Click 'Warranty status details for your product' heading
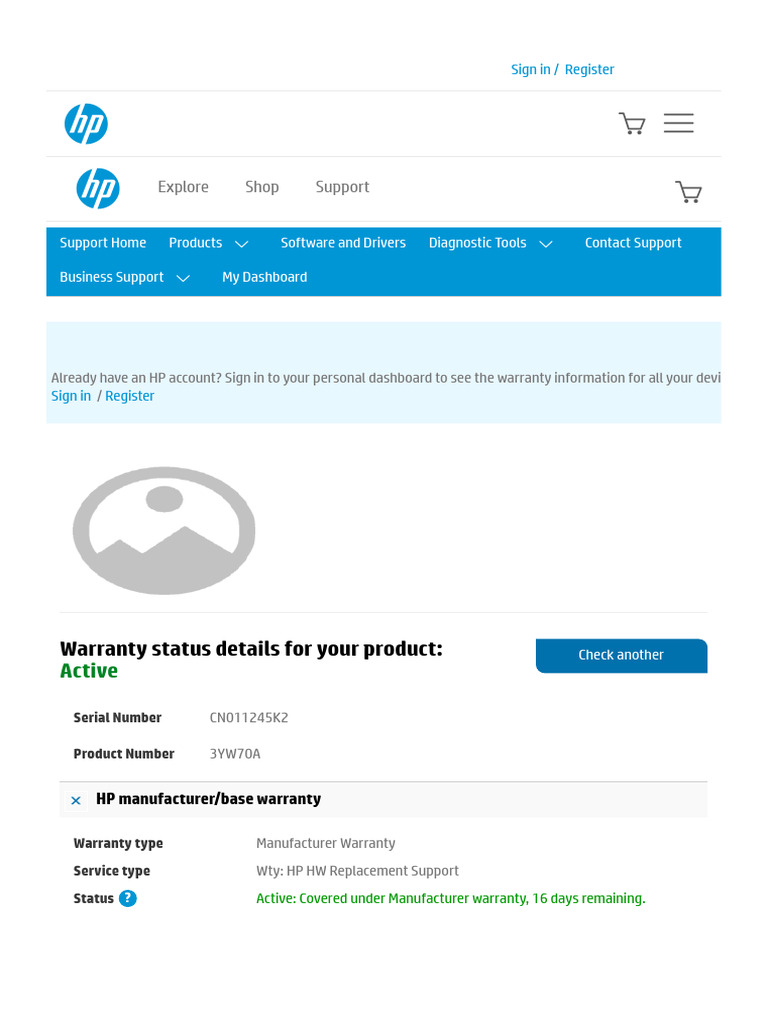This screenshot has height=1024, width=768. coord(251,648)
